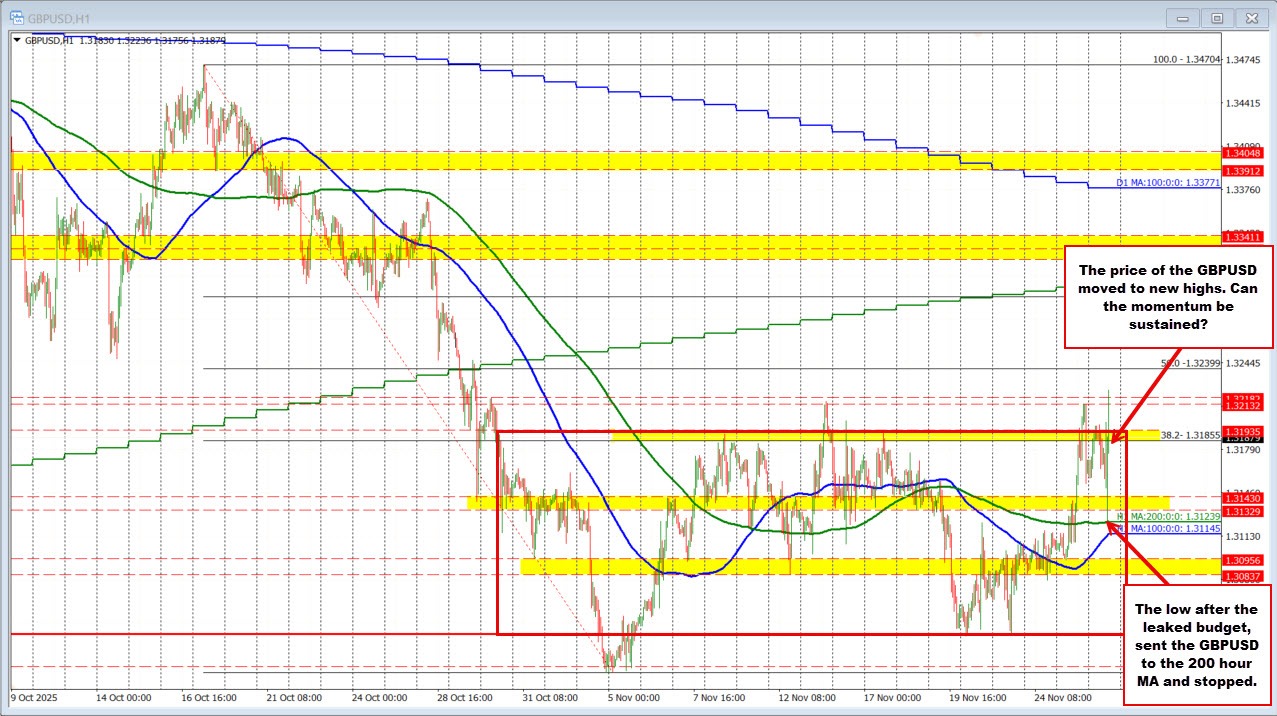This screenshot has height=716, width=1277.
Task: Click the annotation box about GBPUSD moving to new highs
Action: (1168, 299)
